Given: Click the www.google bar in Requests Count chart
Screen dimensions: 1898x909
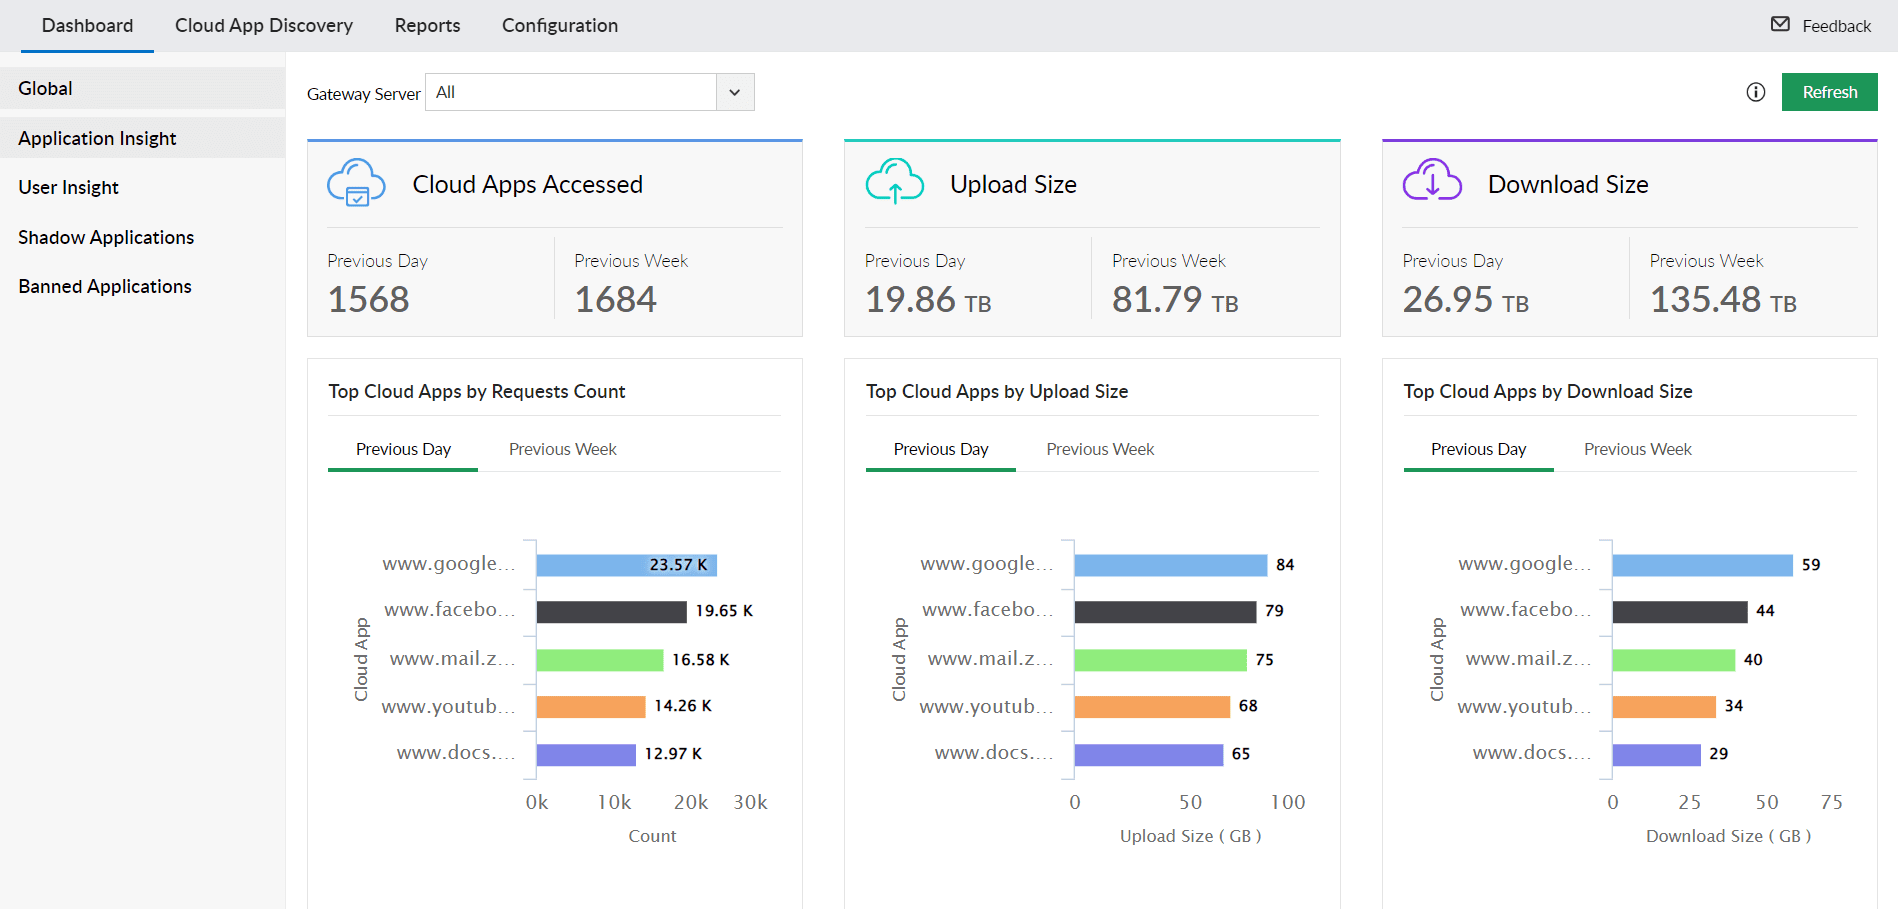Looking at the screenshot, I should 625,564.
